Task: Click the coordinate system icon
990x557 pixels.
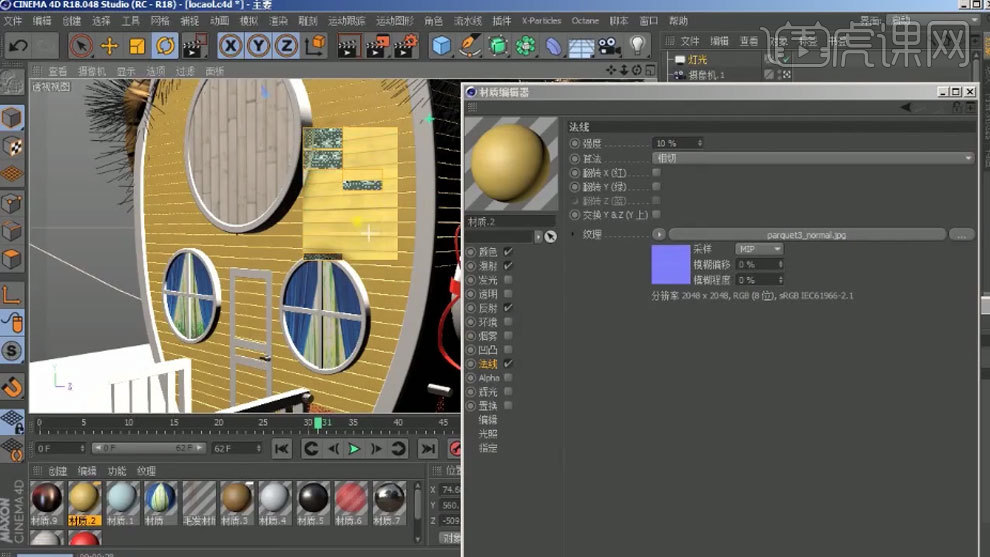Action: [x=315, y=45]
